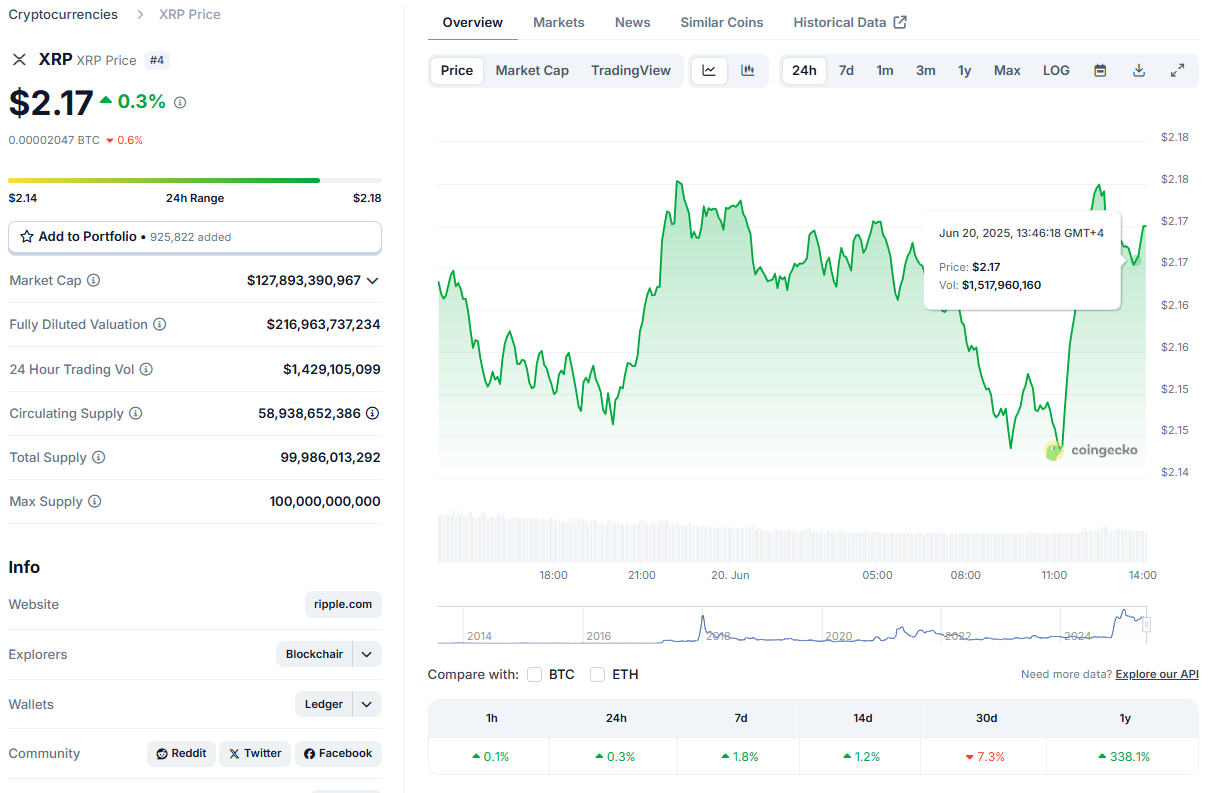The image size is (1220, 793).
Task: Click the 99,986,013,292 total supply value
Action: tap(330, 457)
